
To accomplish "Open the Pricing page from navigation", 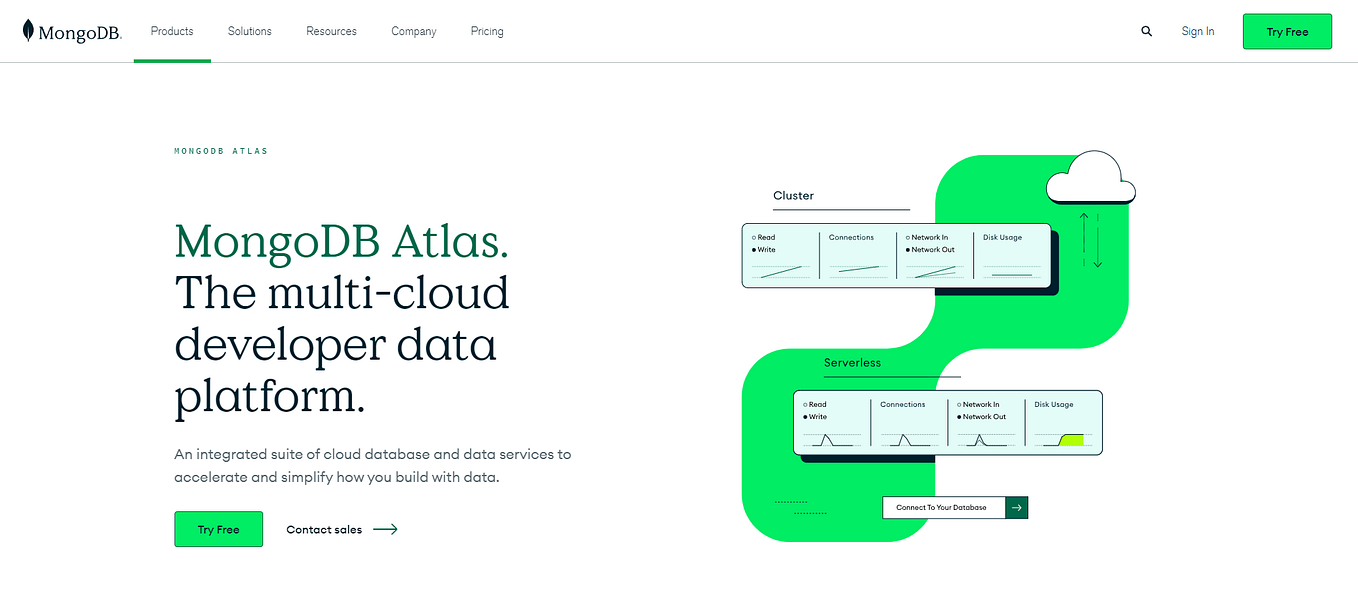I will click(x=487, y=31).
